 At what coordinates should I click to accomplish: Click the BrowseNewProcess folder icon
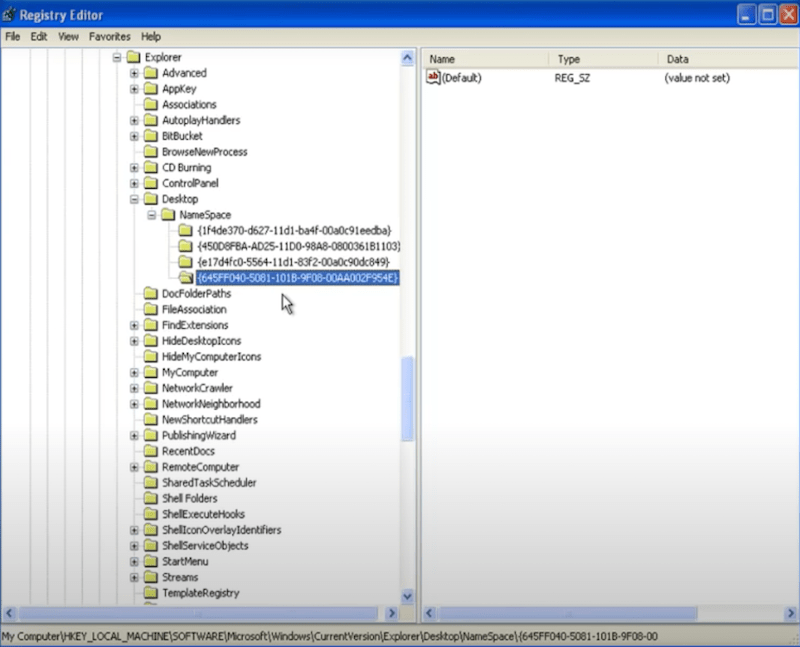click(151, 152)
